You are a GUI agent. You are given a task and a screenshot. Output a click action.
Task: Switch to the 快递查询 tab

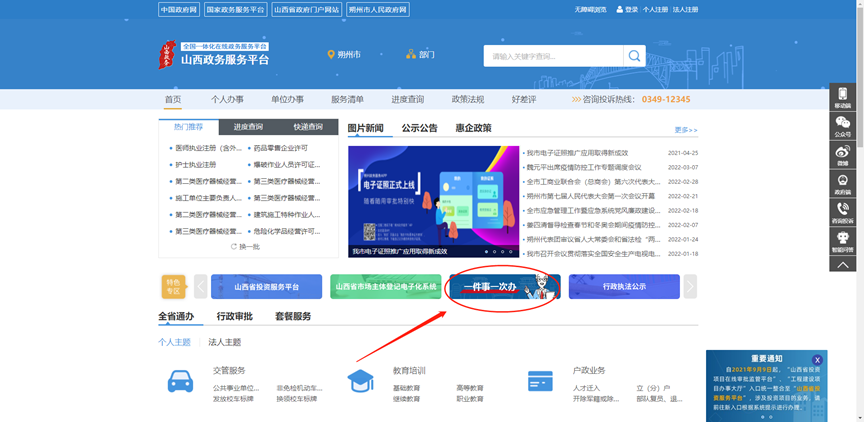308,127
